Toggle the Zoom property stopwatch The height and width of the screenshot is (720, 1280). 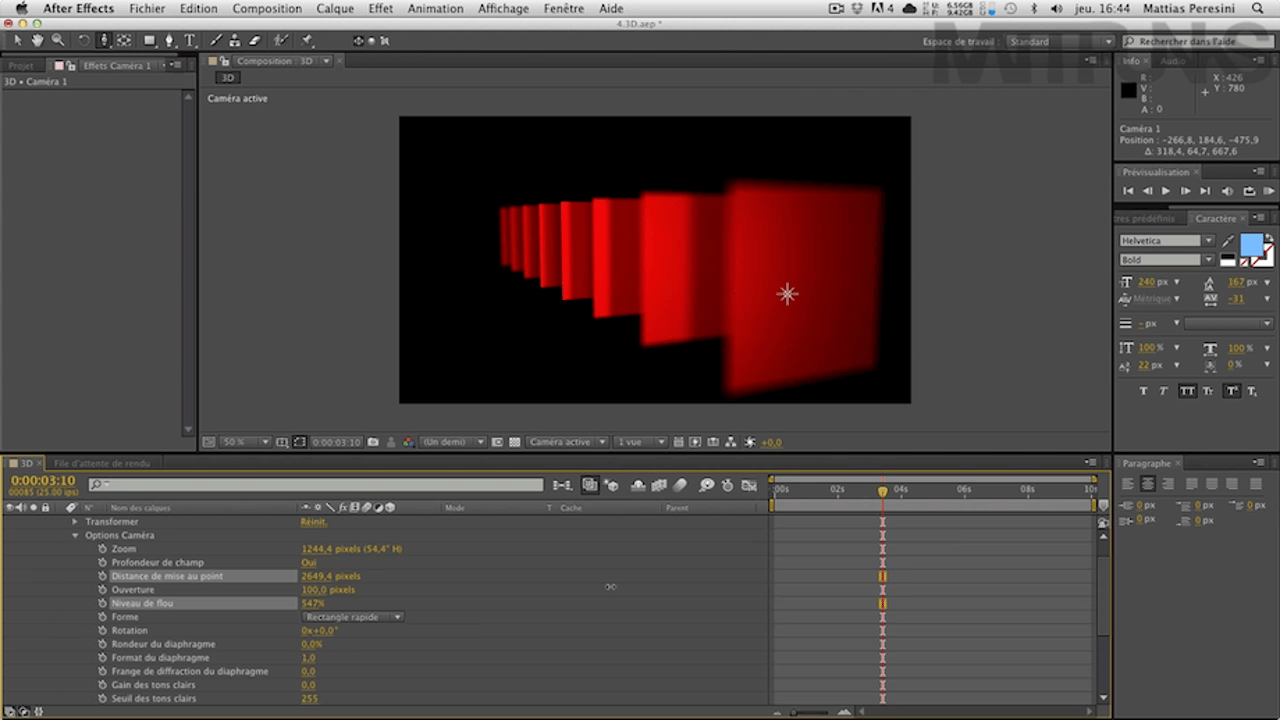click(102, 549)
